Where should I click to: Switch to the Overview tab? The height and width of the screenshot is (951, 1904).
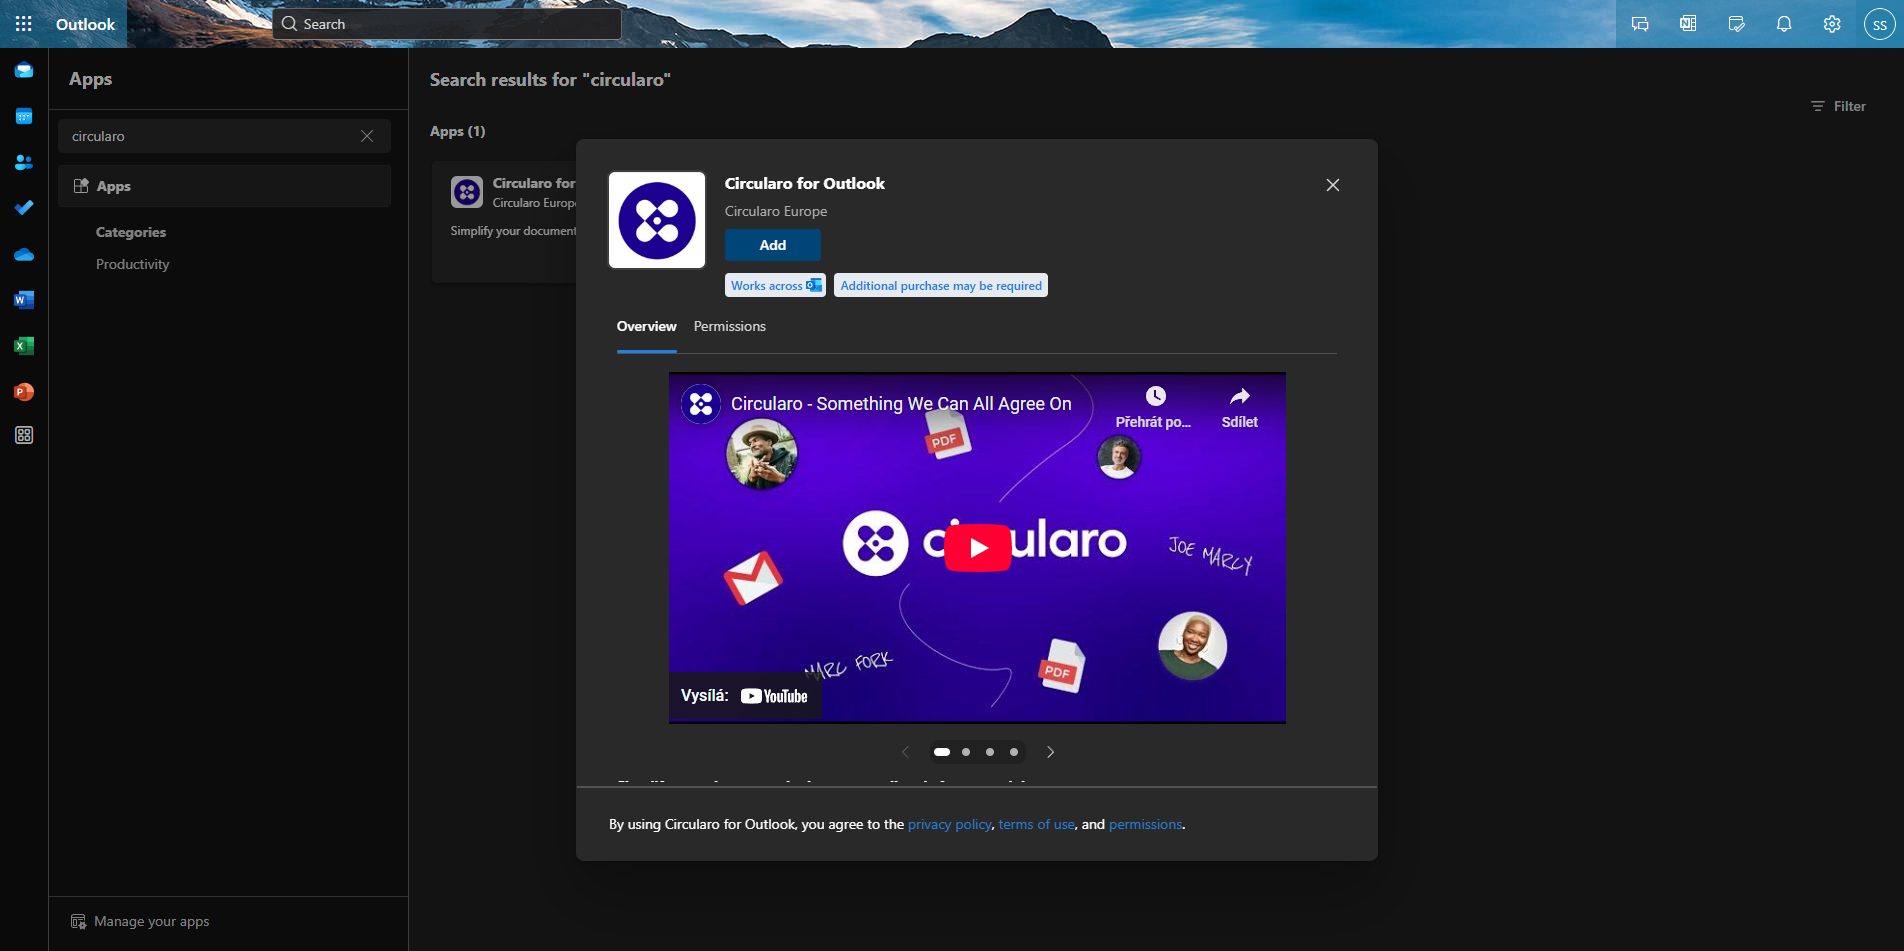point(646,326)
